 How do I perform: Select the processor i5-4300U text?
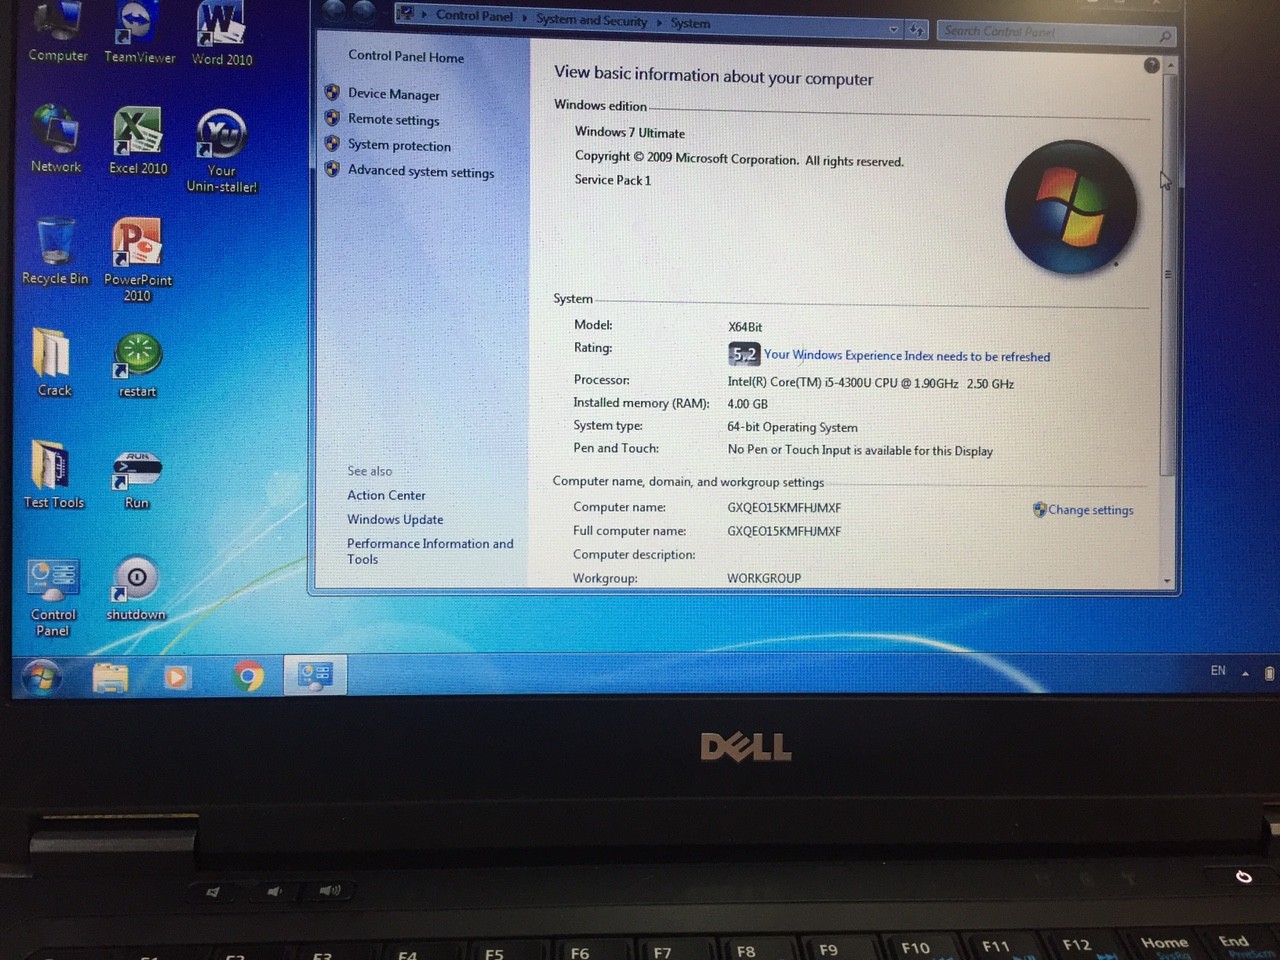point(870,383)
